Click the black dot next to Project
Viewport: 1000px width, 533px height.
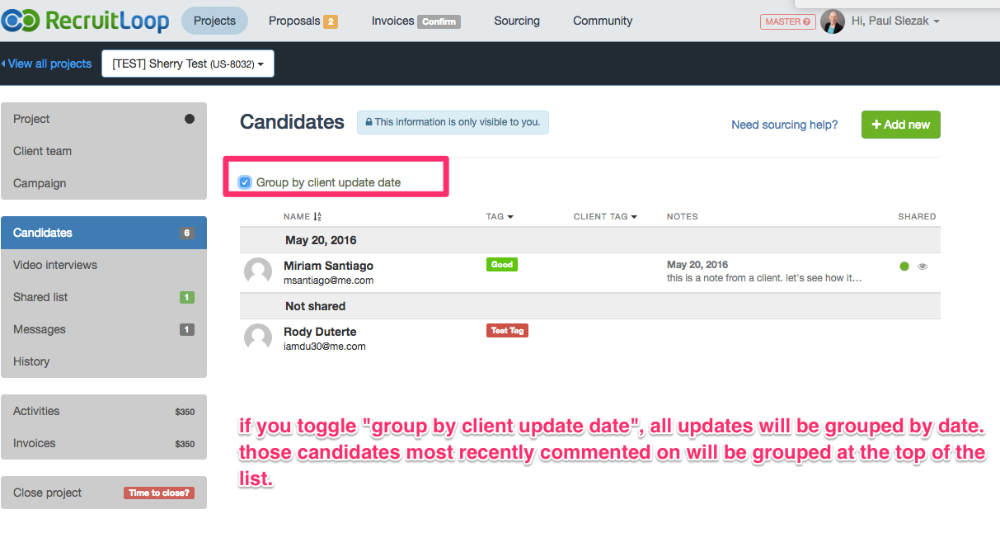tap(189, 119)
